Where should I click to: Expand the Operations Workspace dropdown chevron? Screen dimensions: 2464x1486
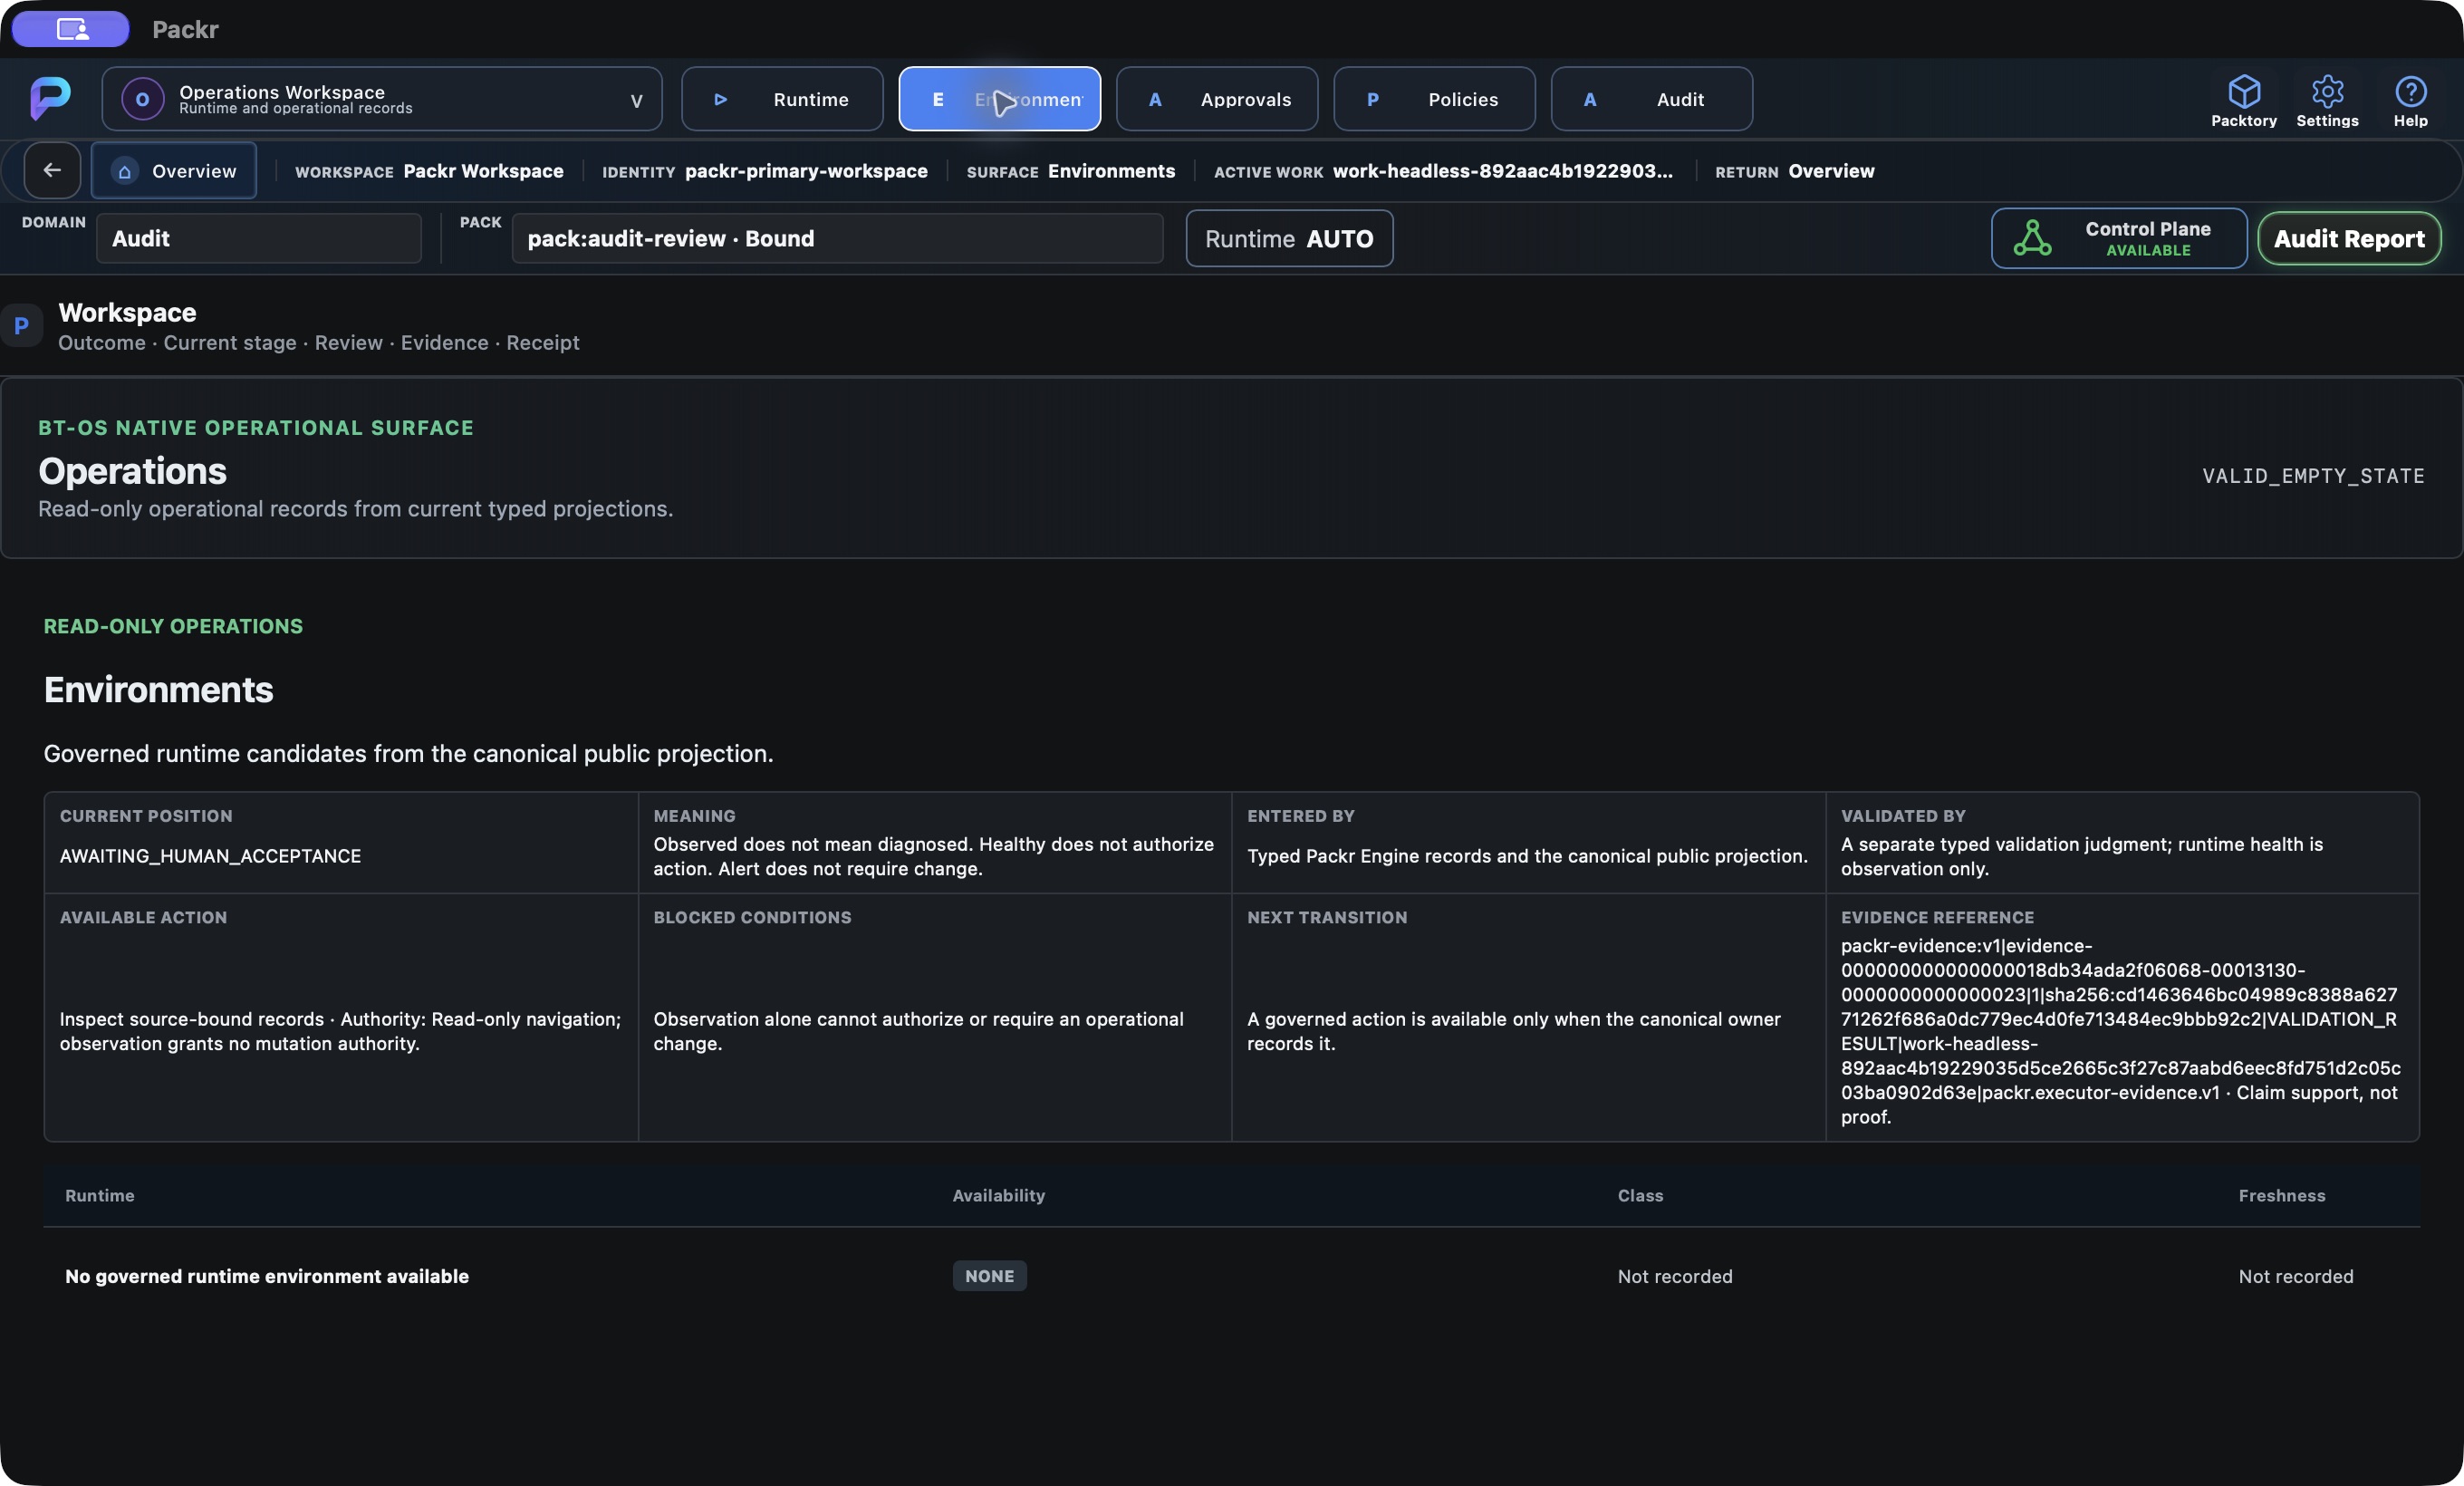click(636, 100)
